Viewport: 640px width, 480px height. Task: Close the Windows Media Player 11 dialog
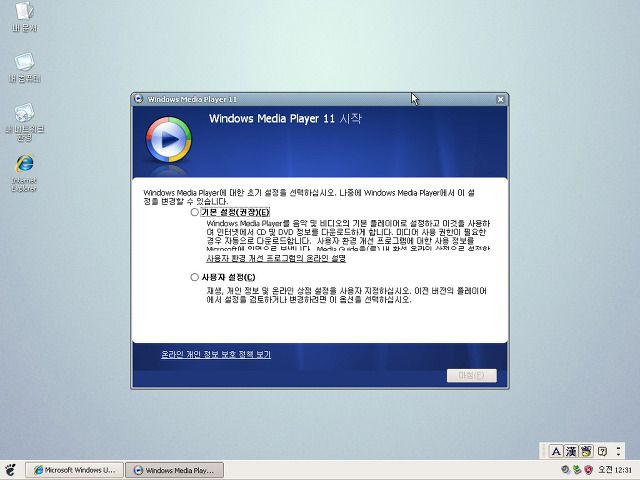click(500, 99)
